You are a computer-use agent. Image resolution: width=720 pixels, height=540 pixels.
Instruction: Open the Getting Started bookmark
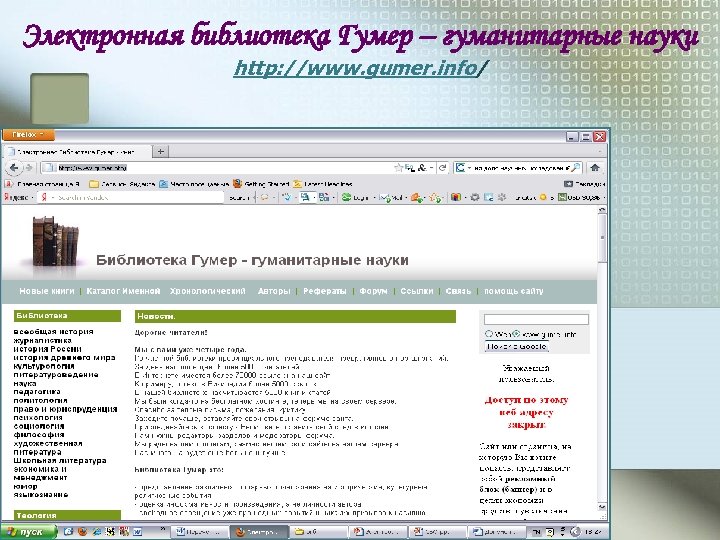[261, 184]
